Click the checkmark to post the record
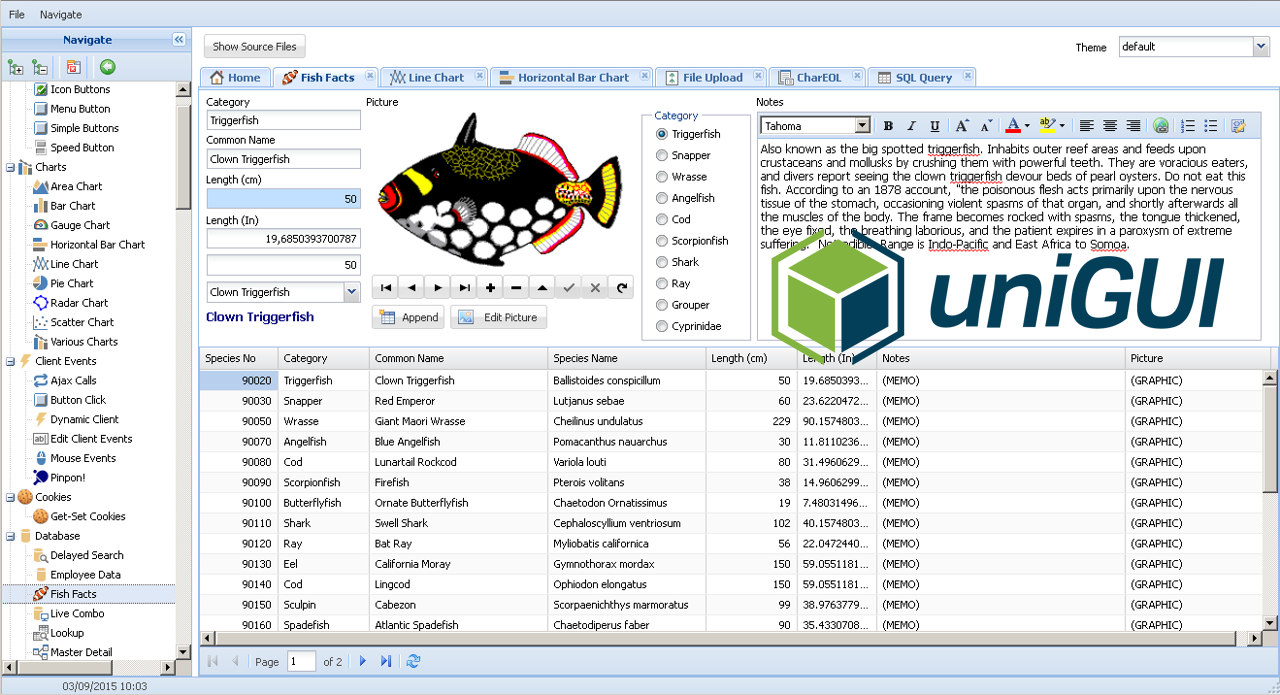The width and height of the screenshot is (1280, 695). (x=568, y=287)
